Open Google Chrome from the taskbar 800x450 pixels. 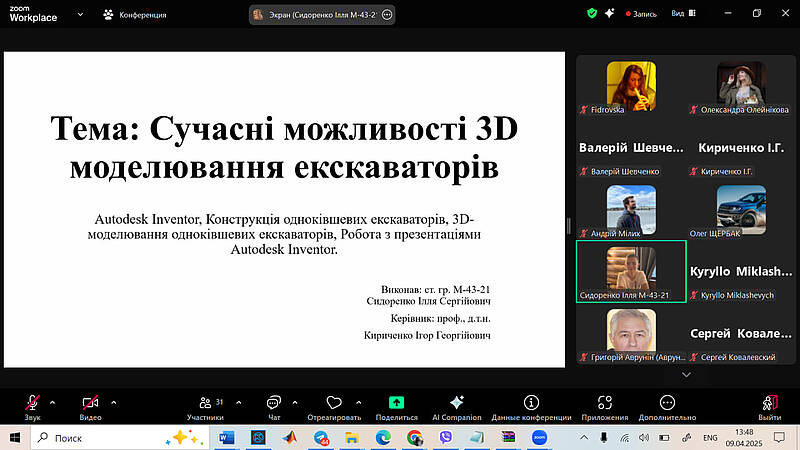[414, 438]
